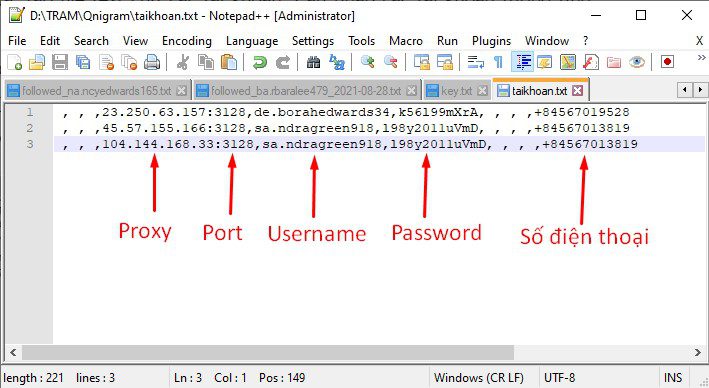Start macro recording with red record icon
Screen dimensions: 709x388
[x=667, y=62]
